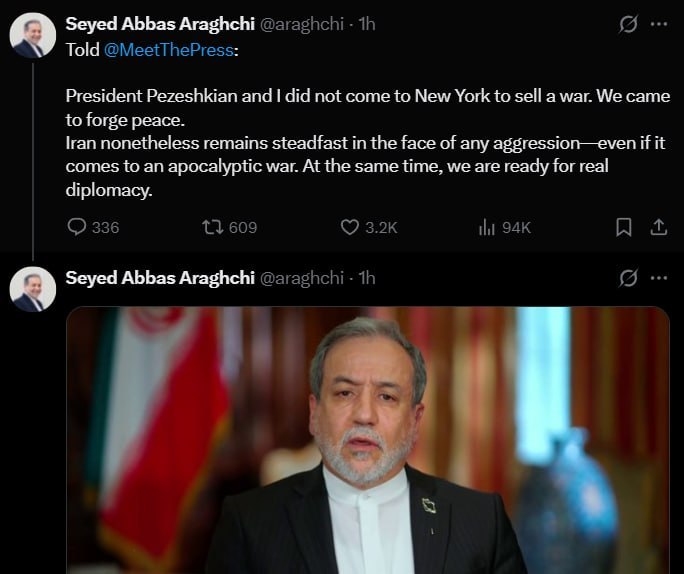Click Seyed Abbas Araghchi name on first tweet
Screen dimensions: 684x574
(x=160, y=24)
